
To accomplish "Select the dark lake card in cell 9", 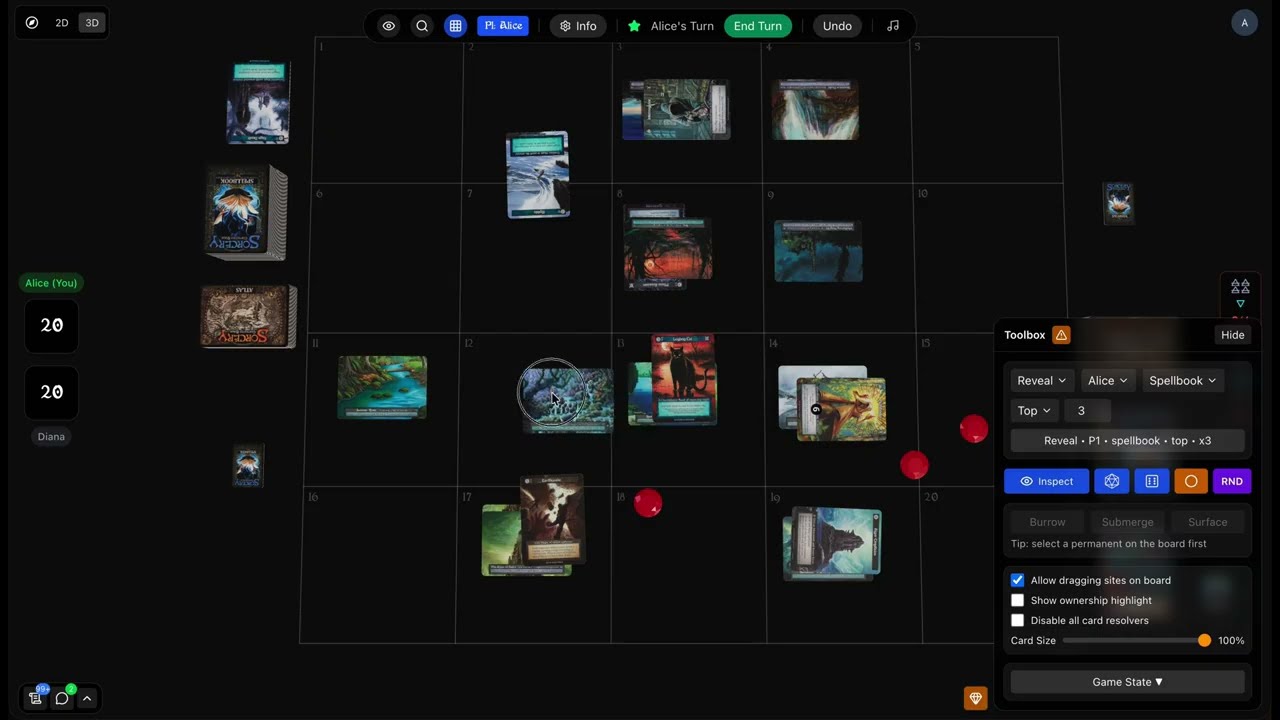I will pos(818,251).
